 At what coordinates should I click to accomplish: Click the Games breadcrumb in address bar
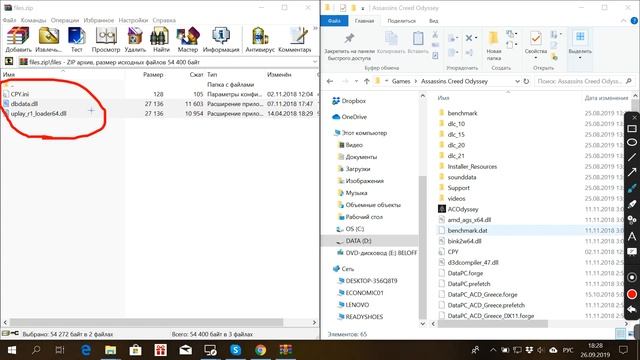[x=401, y=81]
